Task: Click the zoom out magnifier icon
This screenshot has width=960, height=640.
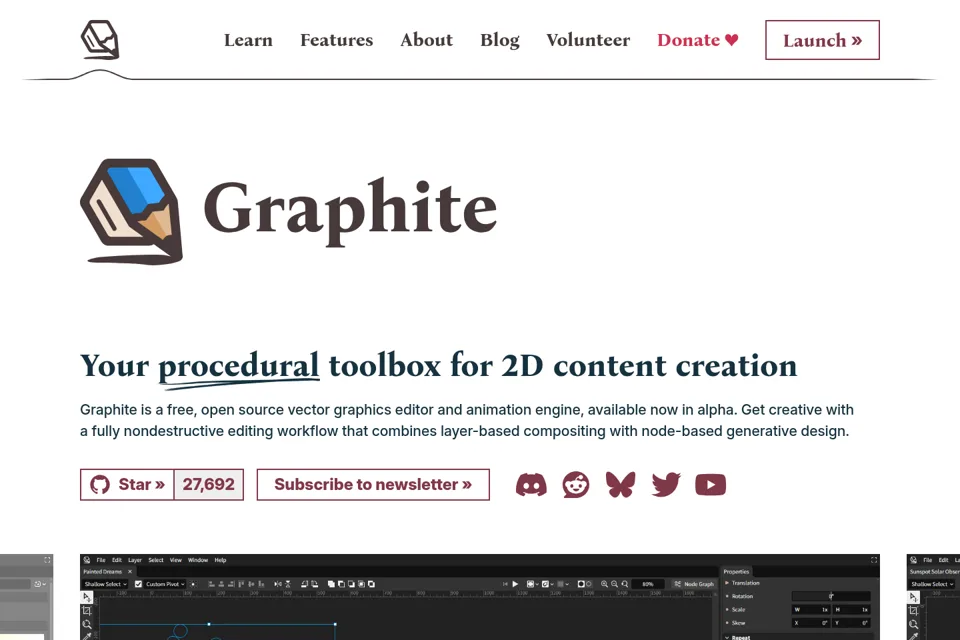Action: [614, 584]
